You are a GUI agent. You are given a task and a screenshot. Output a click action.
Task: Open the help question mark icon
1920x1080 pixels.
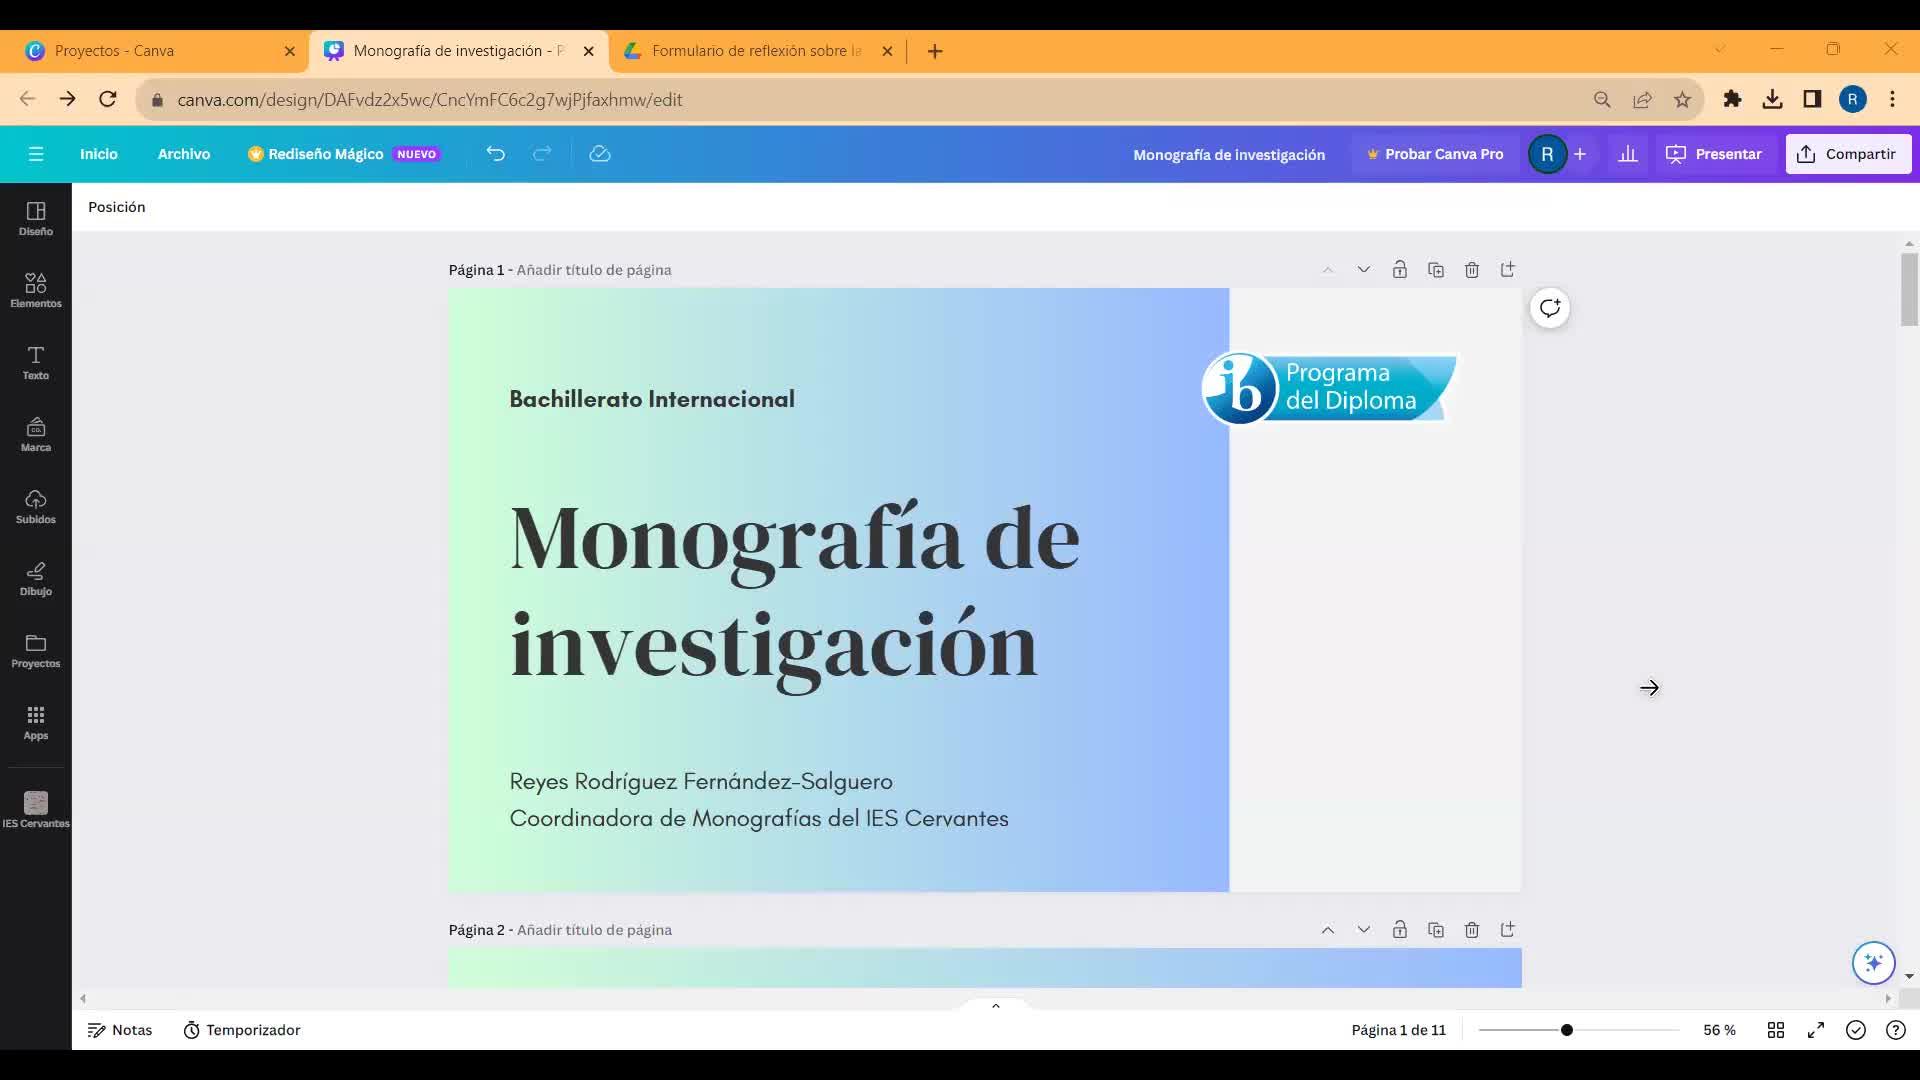(1896, 1030)
